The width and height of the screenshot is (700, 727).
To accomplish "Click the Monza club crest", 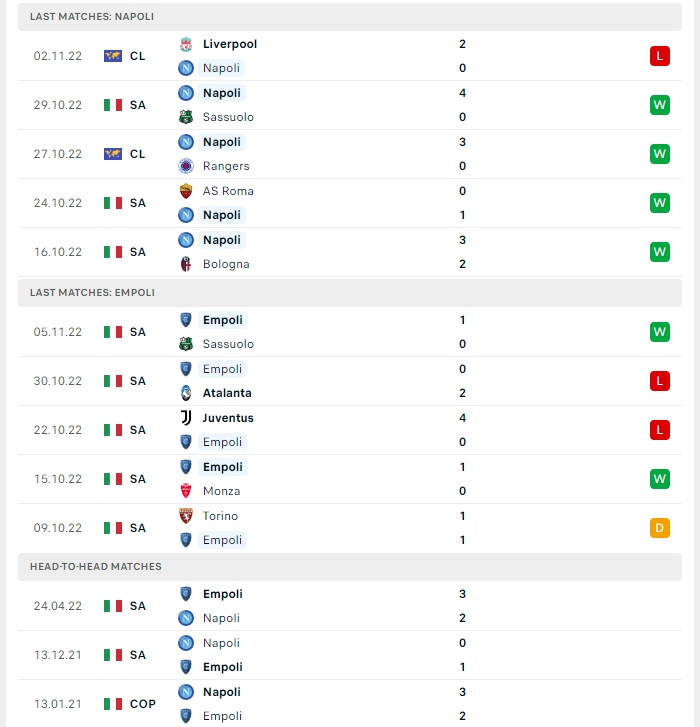I will click(186, 491).
